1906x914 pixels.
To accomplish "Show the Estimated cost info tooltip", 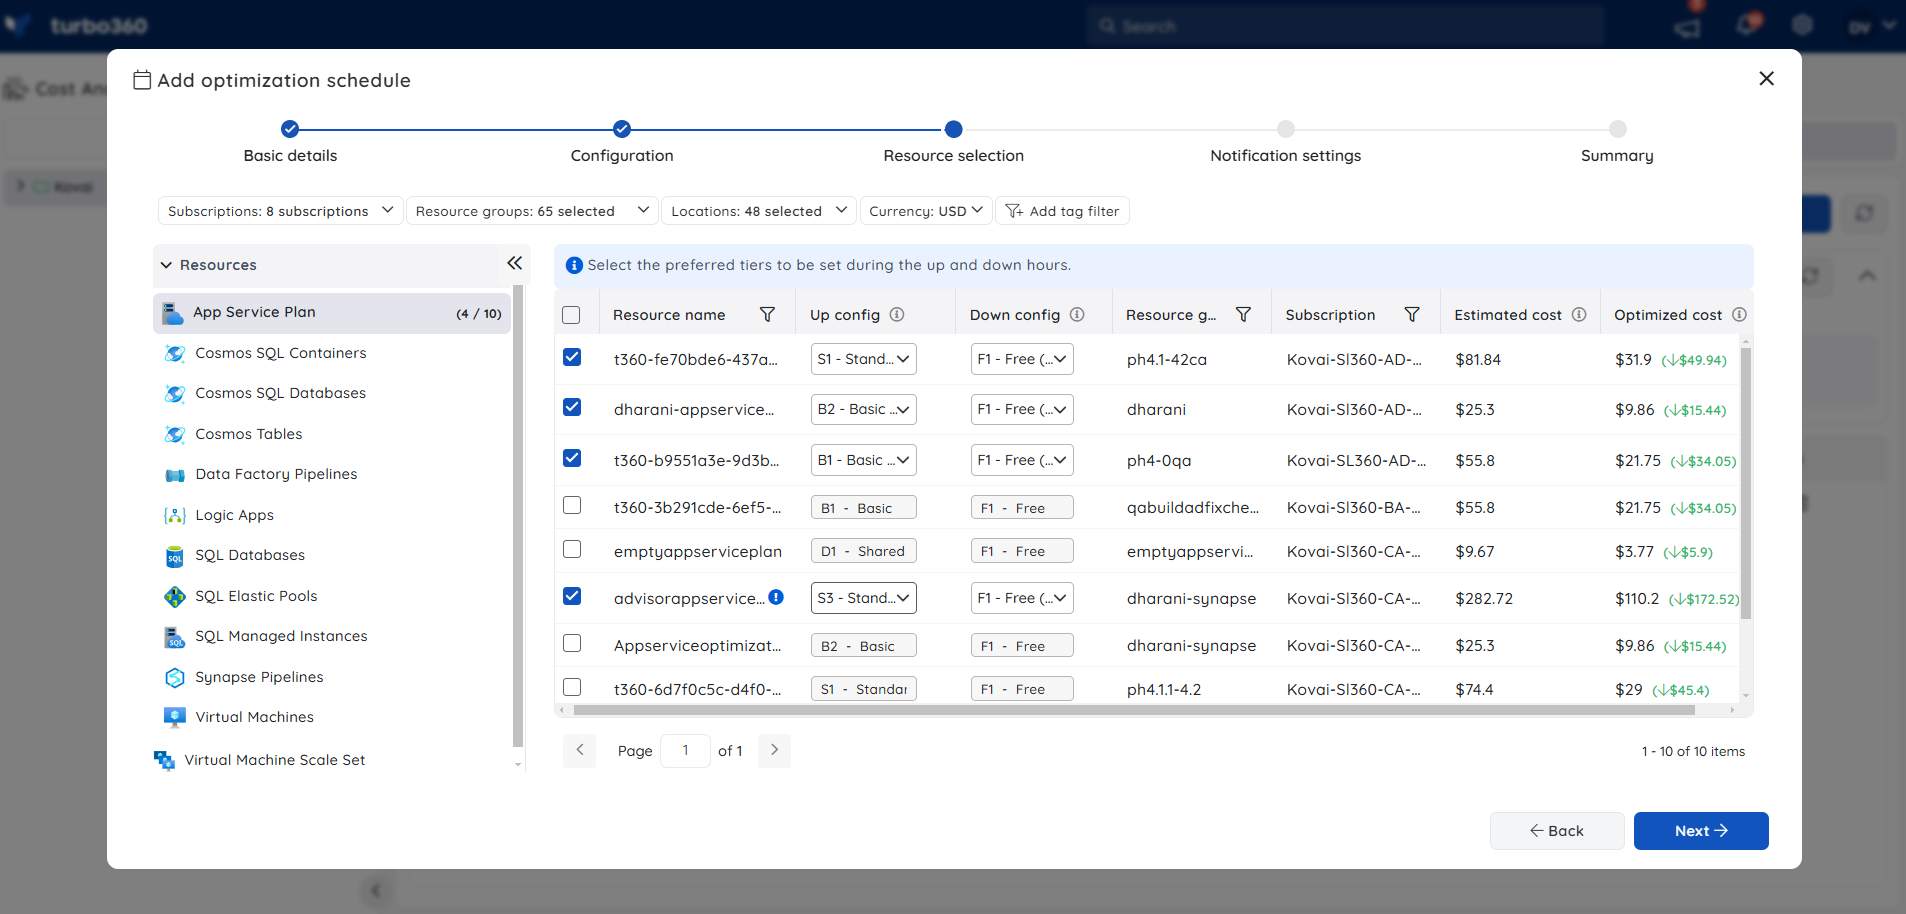I will [1579, 314].
